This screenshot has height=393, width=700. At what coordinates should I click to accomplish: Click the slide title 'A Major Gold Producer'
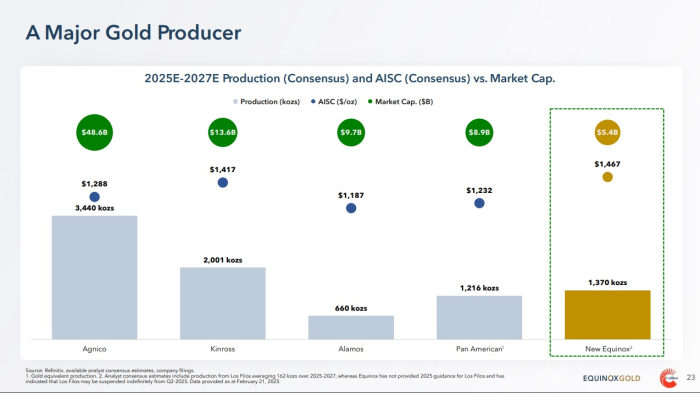(x=133, y=33)
